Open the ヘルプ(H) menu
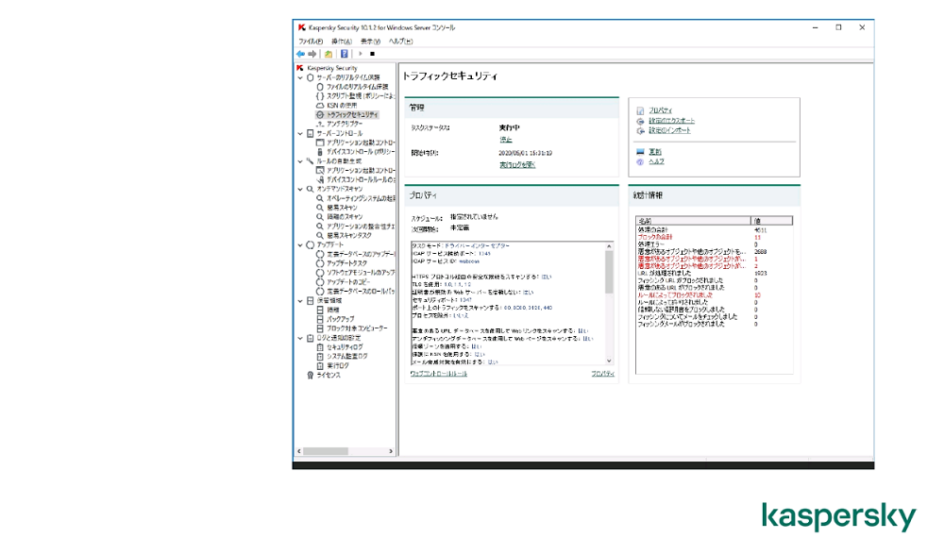This screenshot has width=944, height=538. click(x=400, y=42)
